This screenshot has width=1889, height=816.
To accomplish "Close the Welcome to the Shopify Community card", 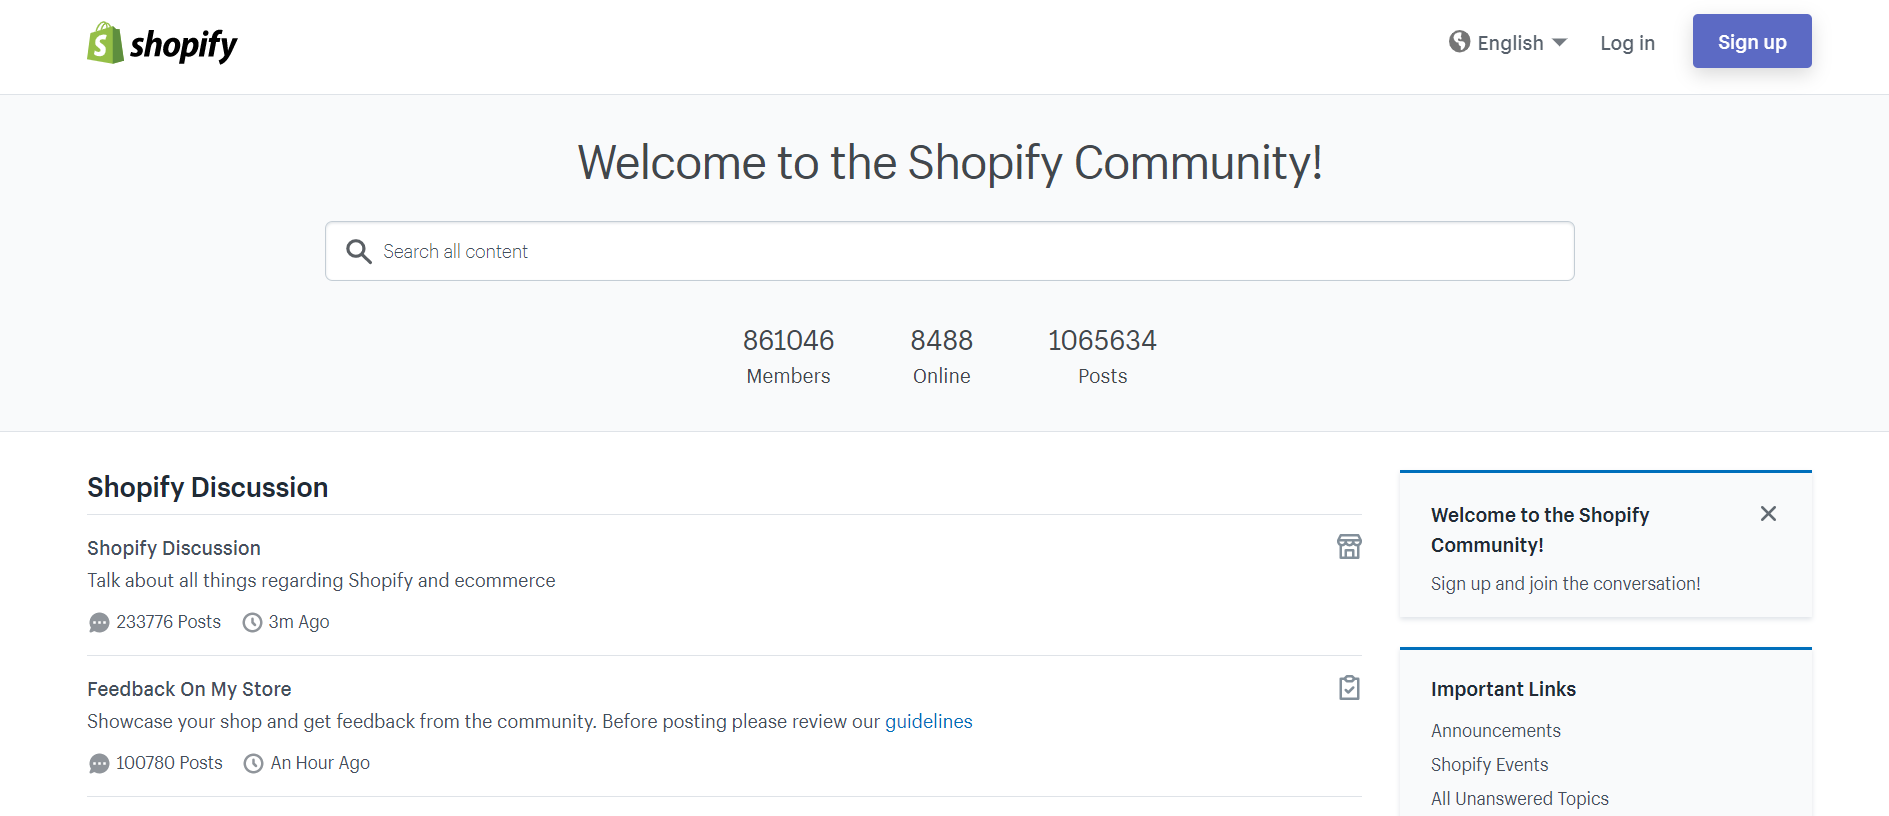I will click(x=1768, y=513).
